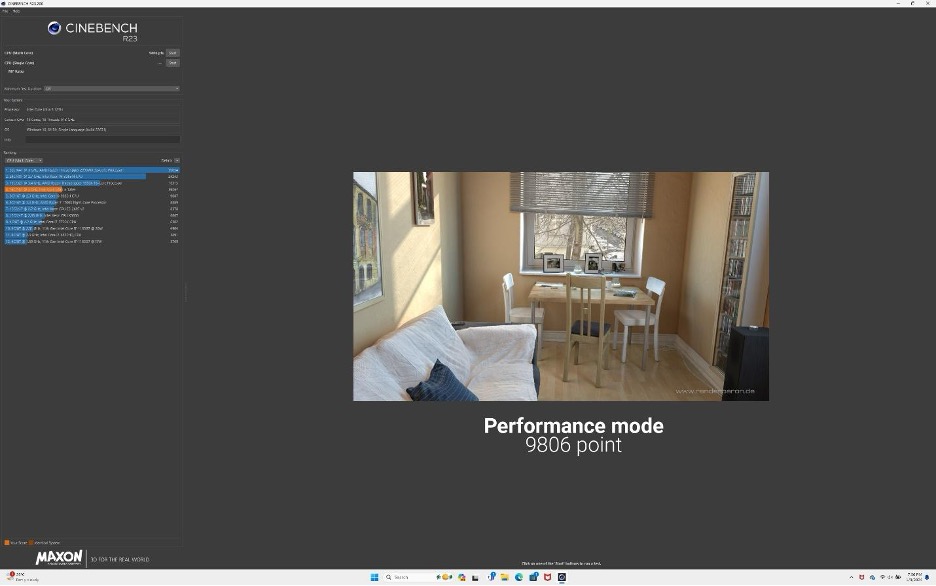Open the File menu
Viewport: 936px width, 586px height.
click(5, 11)
